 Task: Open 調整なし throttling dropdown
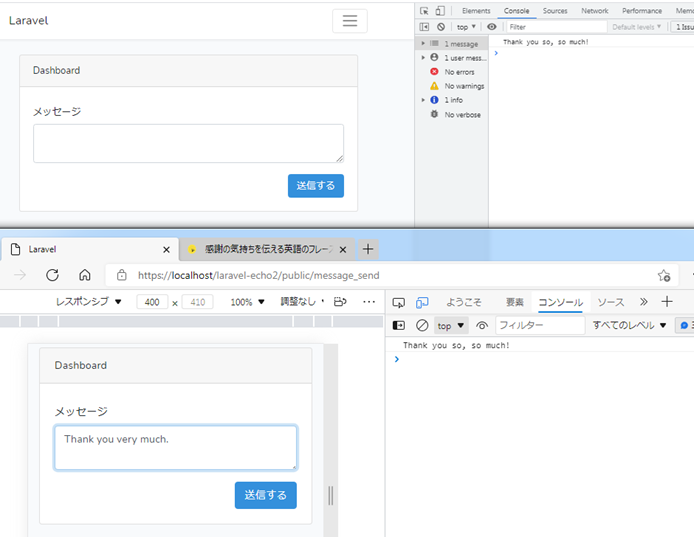(x=302, y=302)
